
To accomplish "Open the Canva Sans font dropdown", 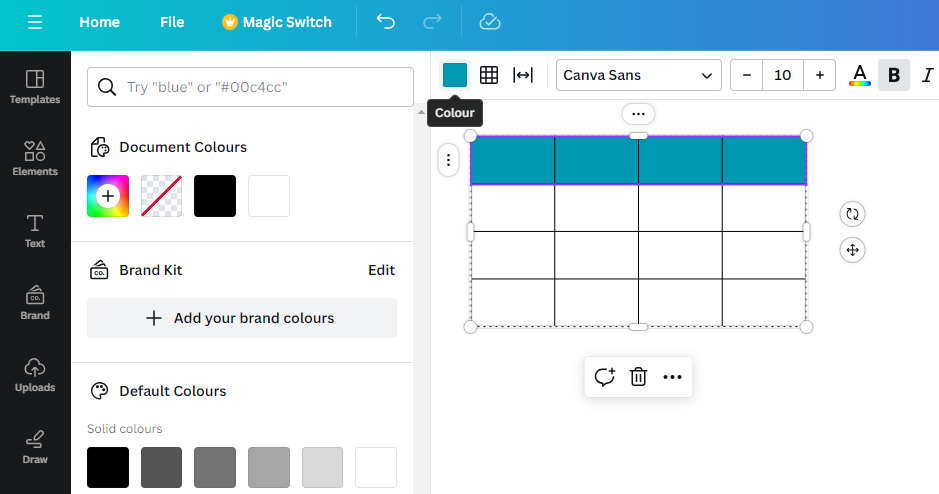I will (638, 75).
